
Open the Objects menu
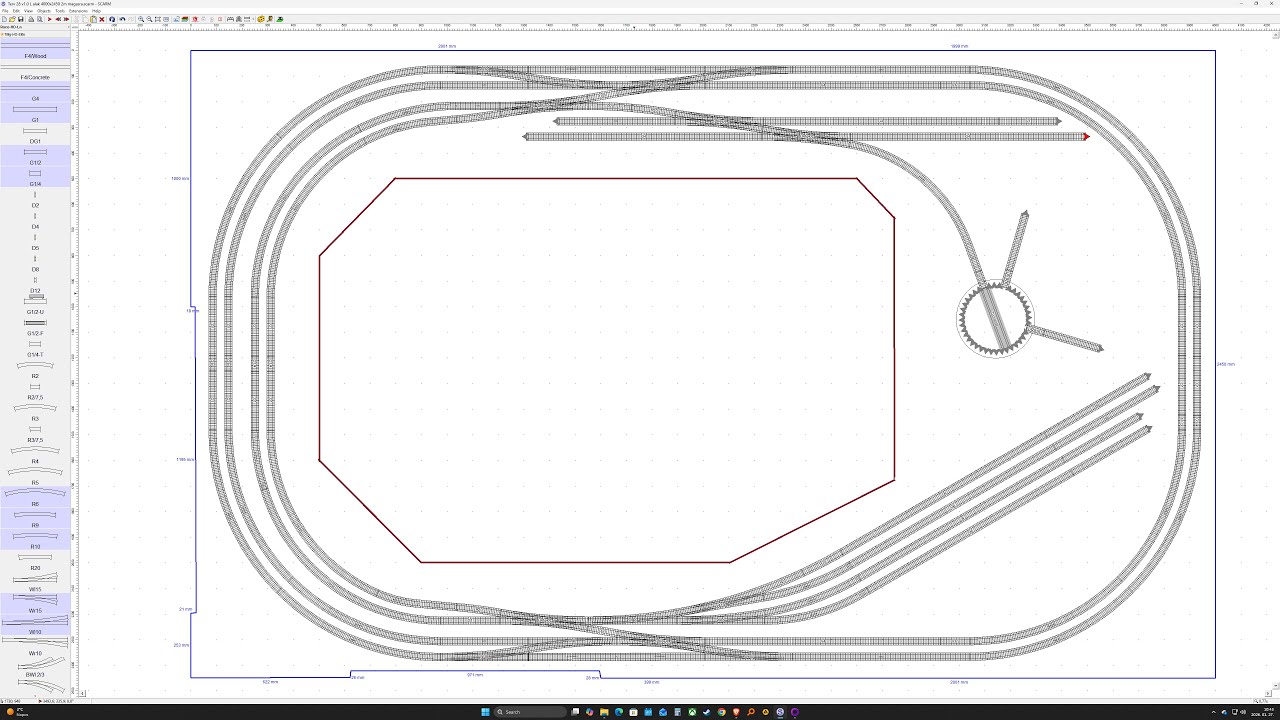pos(44,11)
